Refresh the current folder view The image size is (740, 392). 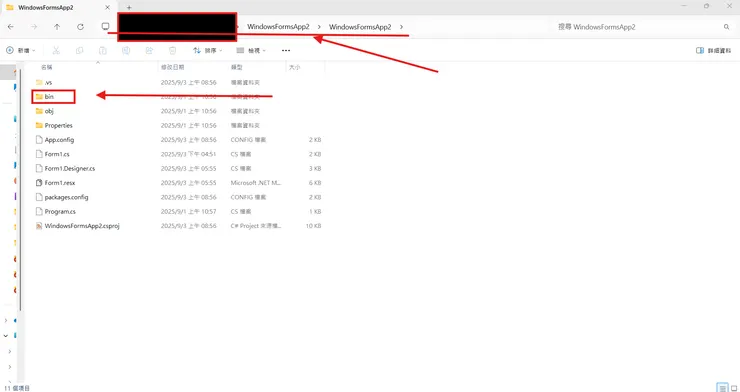pyautogui.click(x=80, y=27)
